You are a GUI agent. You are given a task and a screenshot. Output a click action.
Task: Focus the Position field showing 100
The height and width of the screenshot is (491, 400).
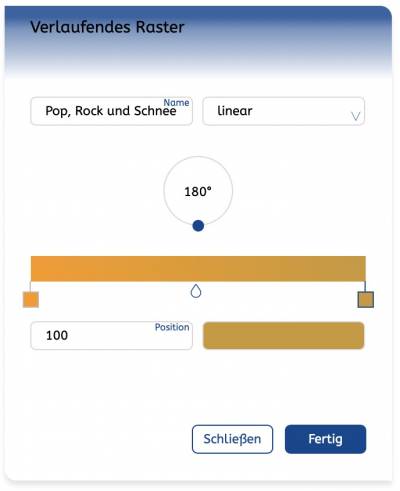click(111, 335)
